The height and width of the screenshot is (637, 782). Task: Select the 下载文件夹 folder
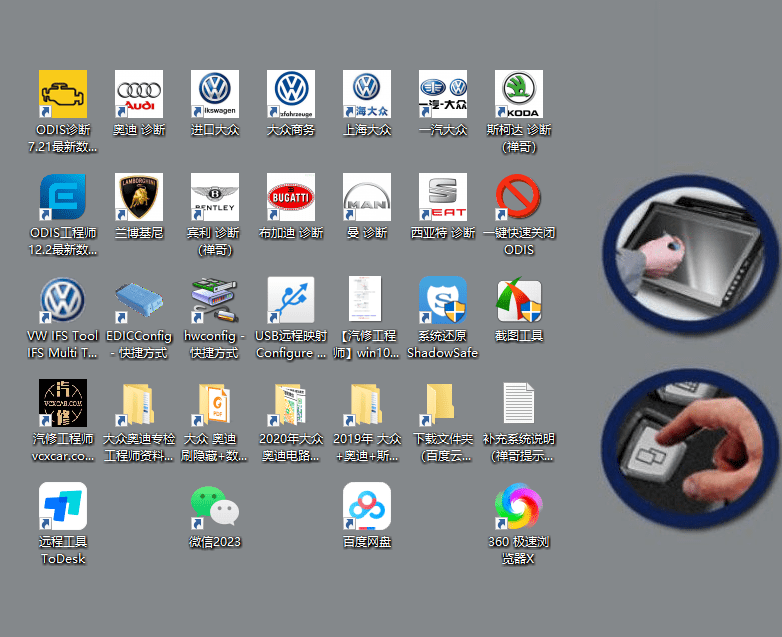tap(443, 404)
